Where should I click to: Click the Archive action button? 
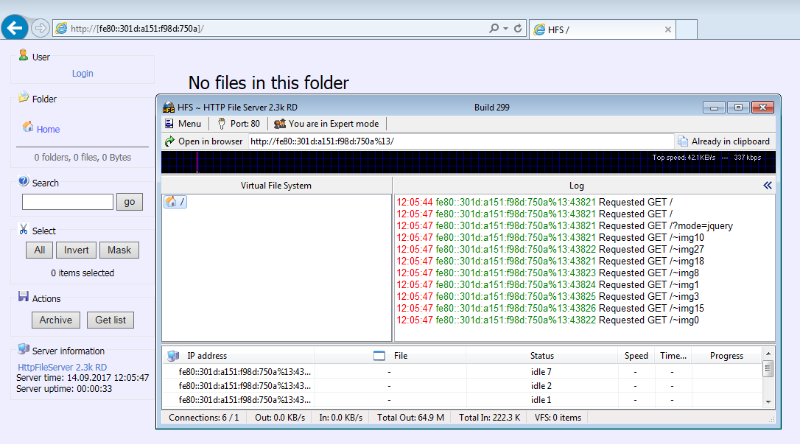54,320
